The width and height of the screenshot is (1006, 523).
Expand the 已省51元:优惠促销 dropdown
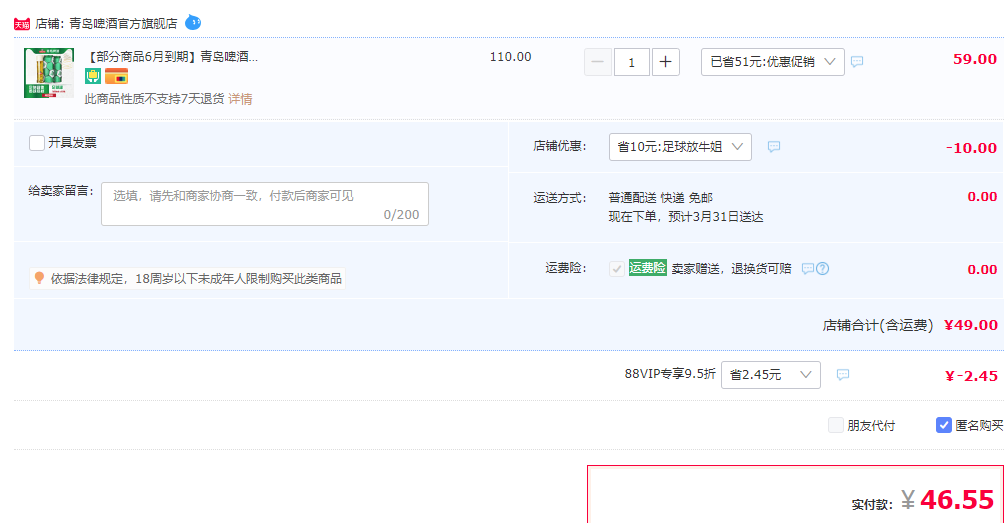(x=772, y=62)
